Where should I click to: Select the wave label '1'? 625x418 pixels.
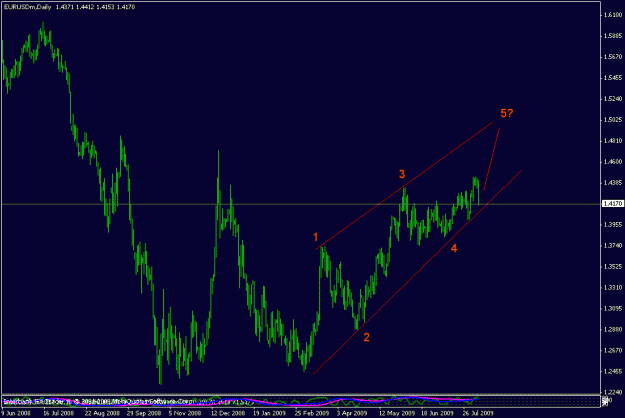pos(316,237)
